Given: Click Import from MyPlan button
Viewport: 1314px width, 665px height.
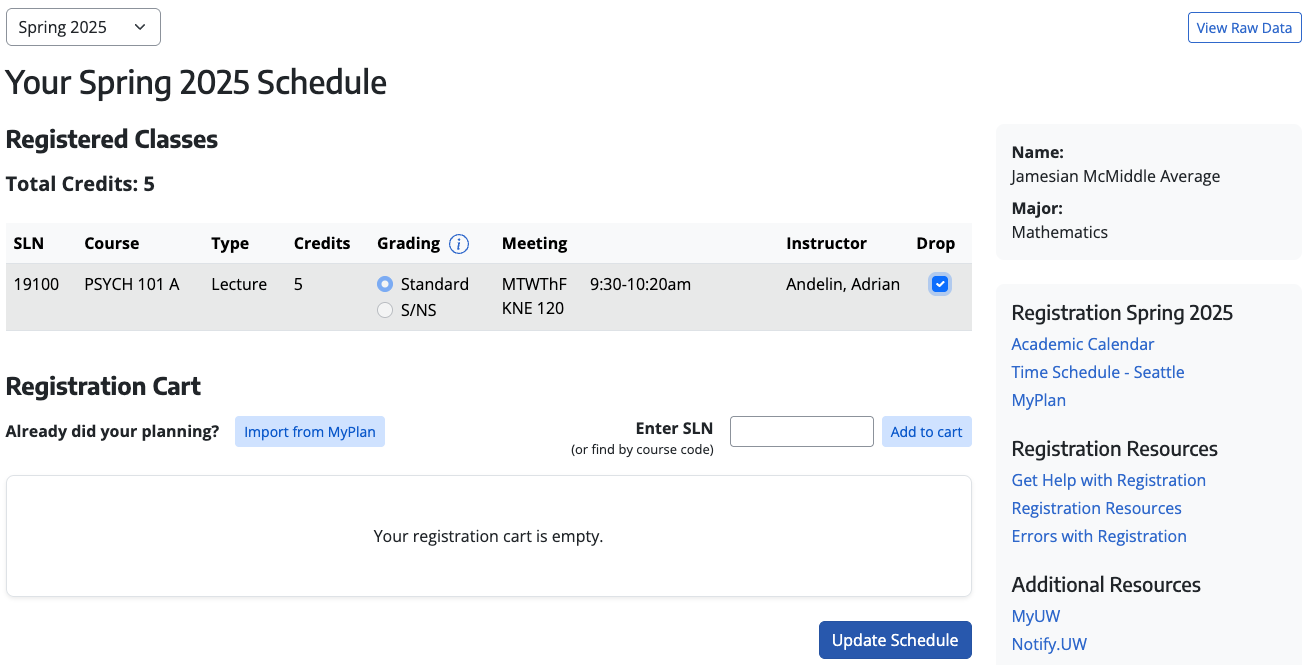Looking at the screenshot, I should [x=310, y=432].
